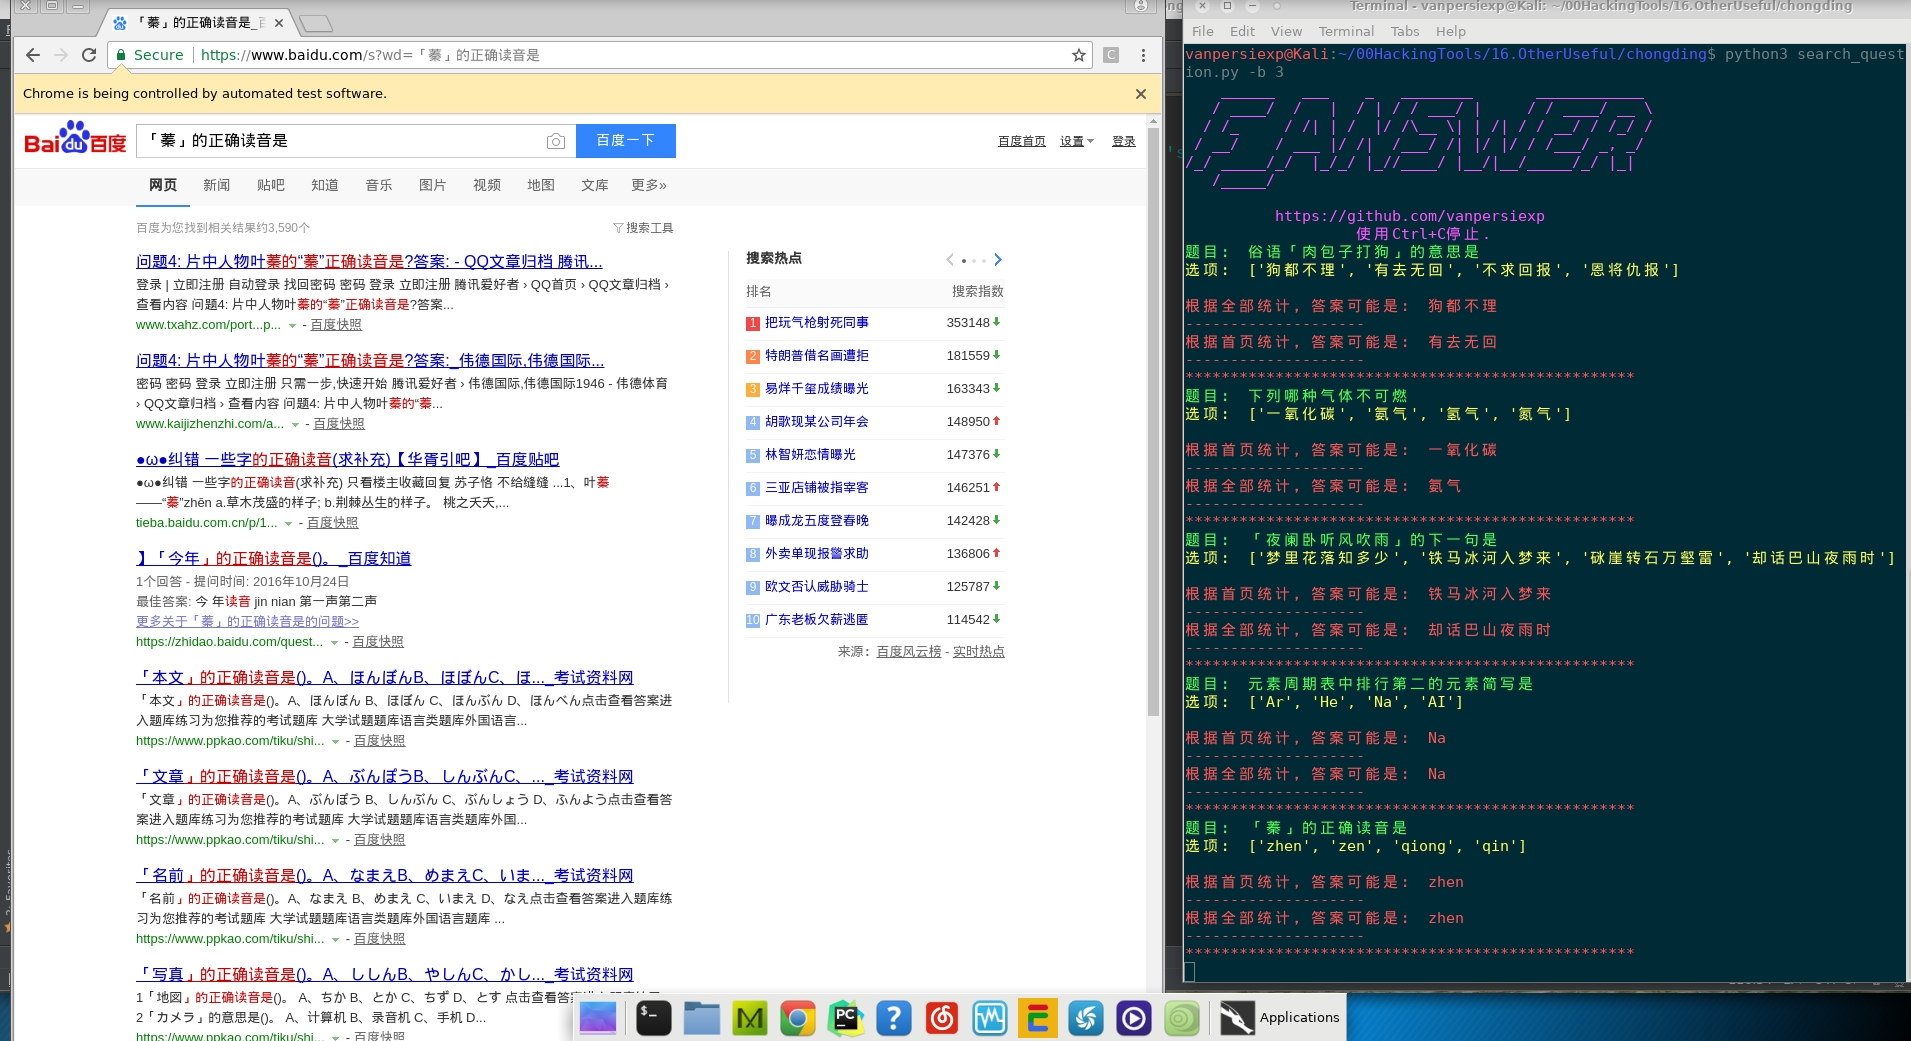Open the 百度风云榜 source link
Image resolution: width=1911 pixels, height=1041 pixels.
[909, 651]
